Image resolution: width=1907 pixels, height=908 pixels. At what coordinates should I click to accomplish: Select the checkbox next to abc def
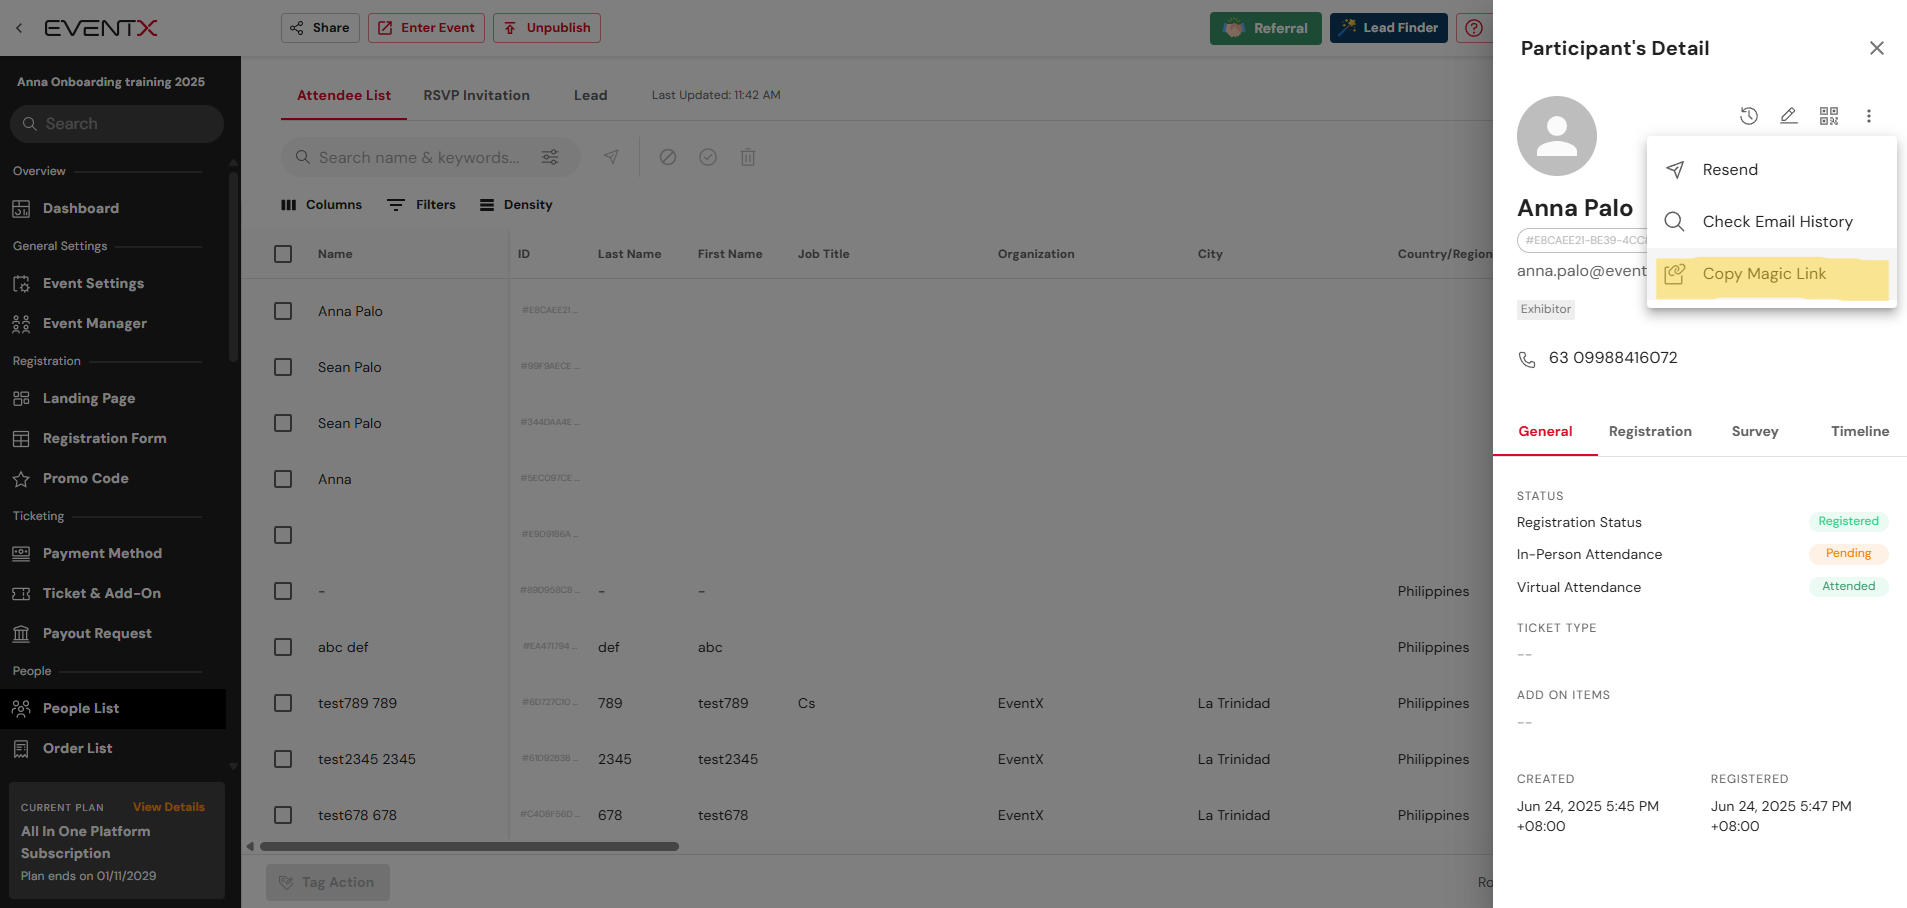[283, 647]
